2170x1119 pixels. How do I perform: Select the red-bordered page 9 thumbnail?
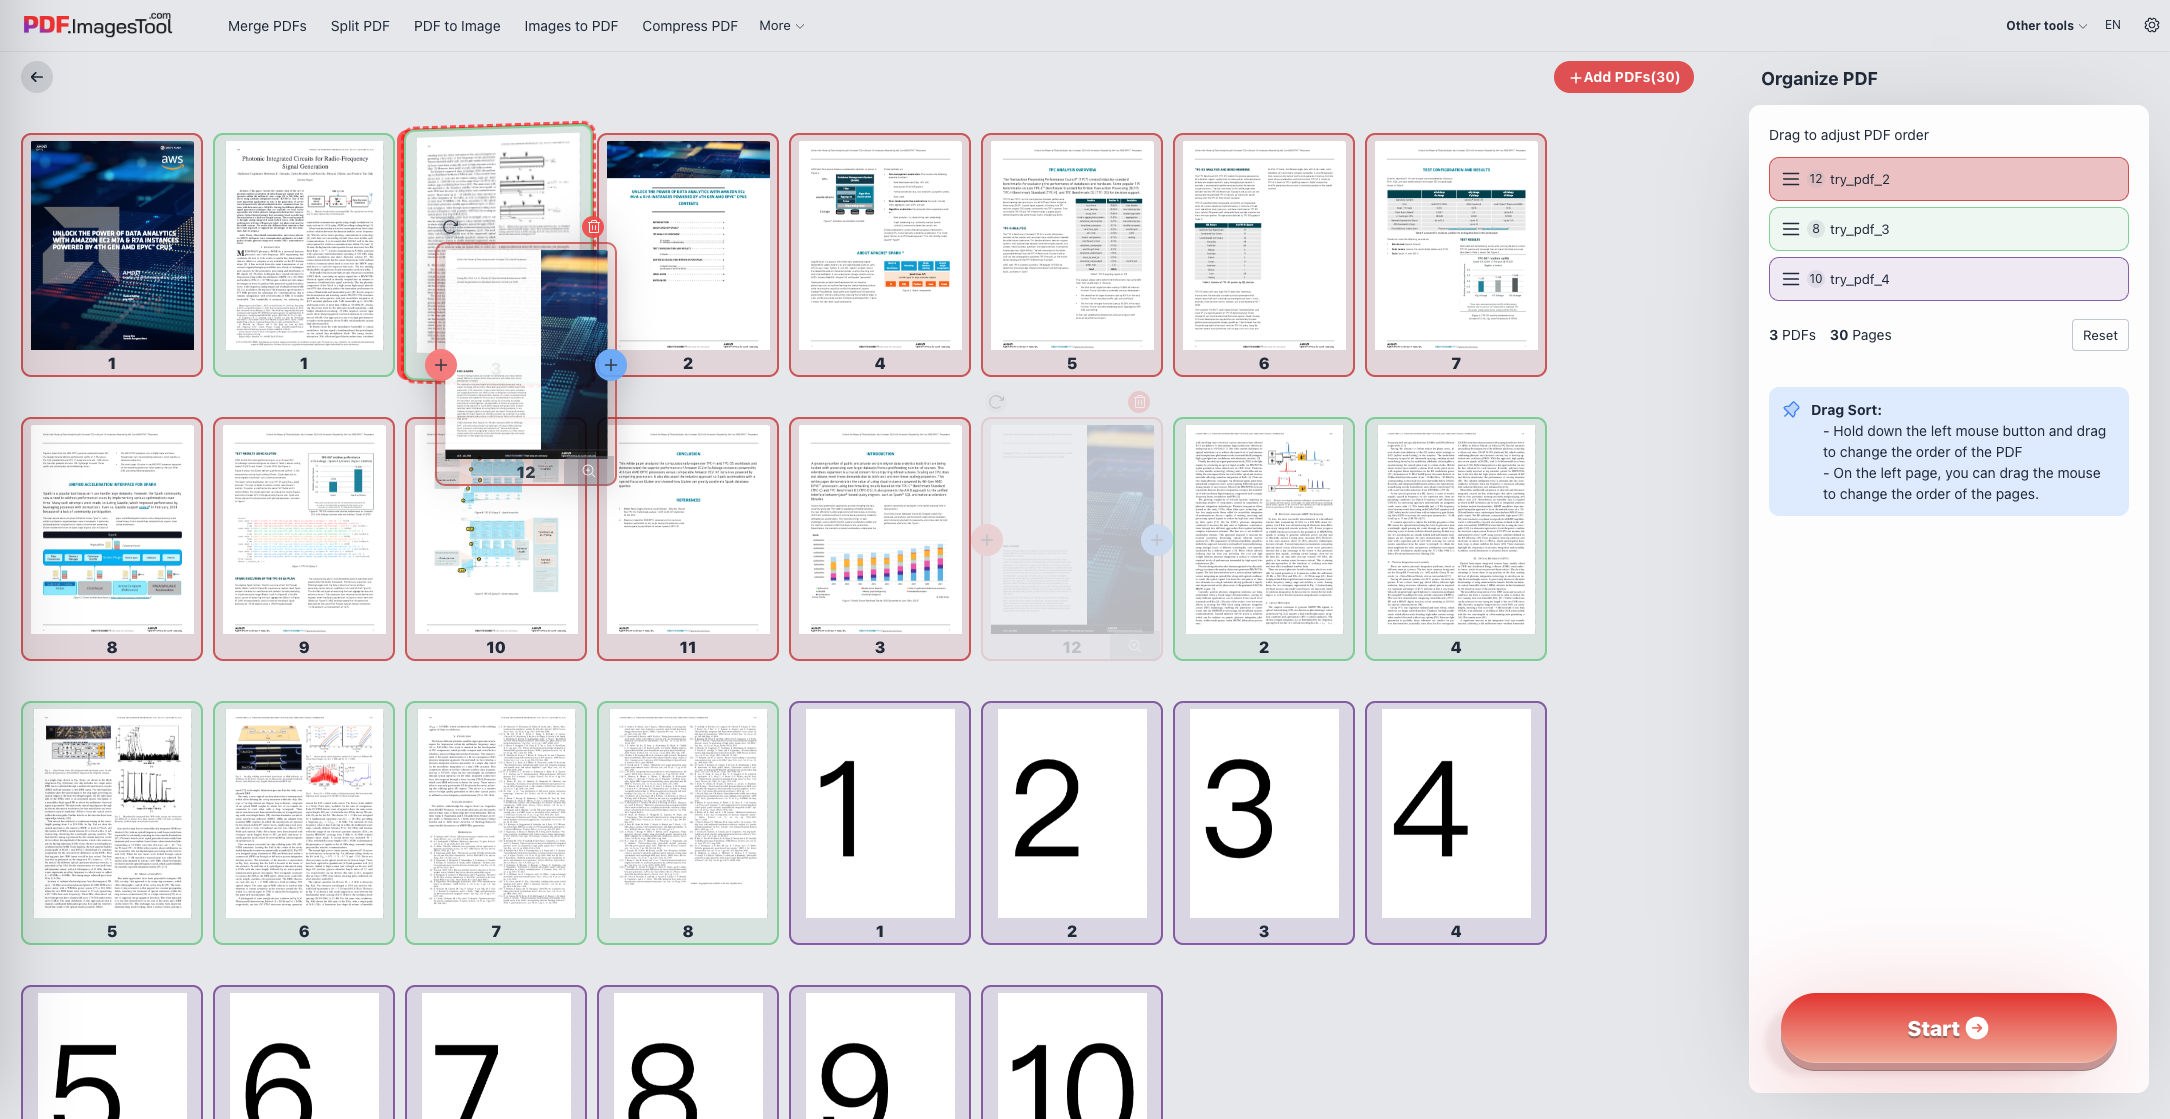pos(304,539)
